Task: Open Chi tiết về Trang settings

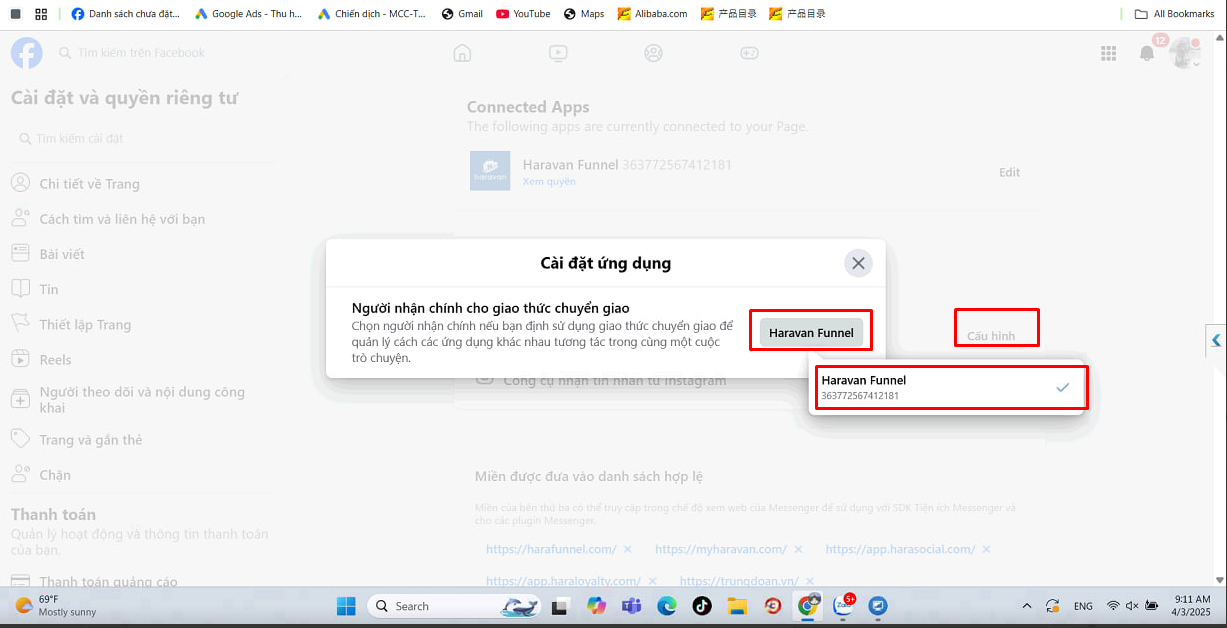Action: pyautogui.click(x=139, y=184)
